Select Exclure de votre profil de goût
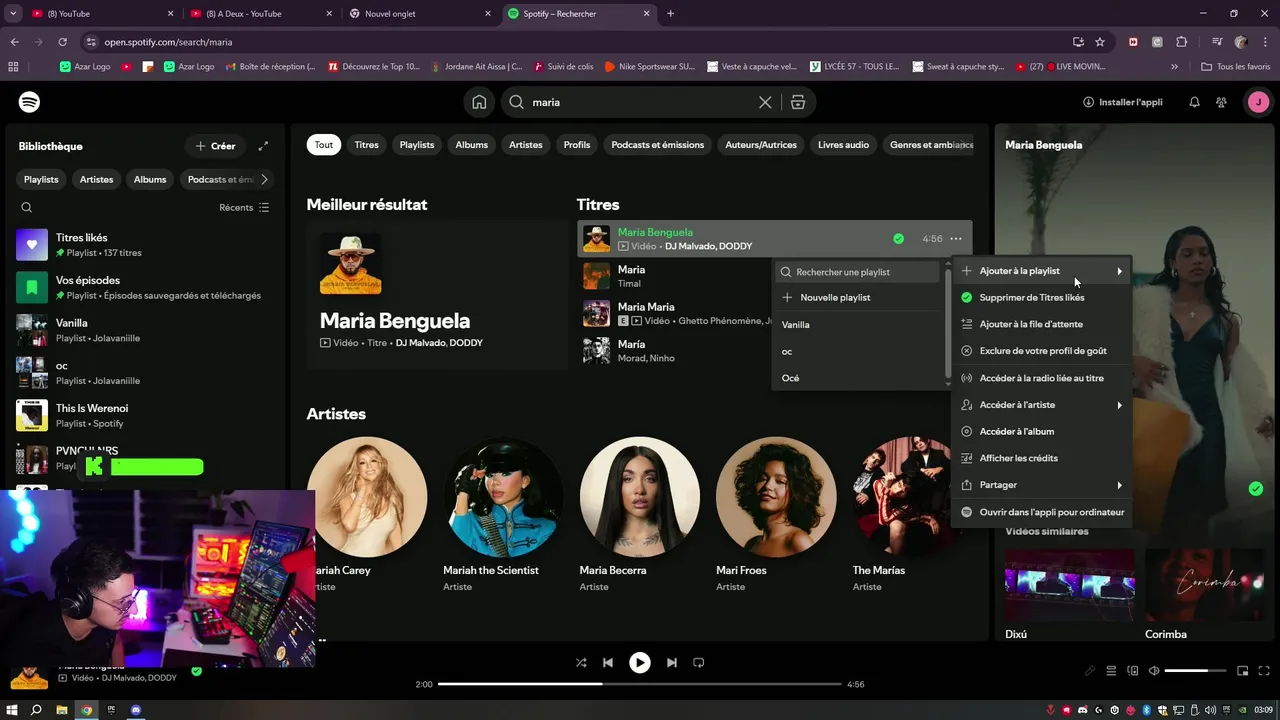 point(1042,351)
